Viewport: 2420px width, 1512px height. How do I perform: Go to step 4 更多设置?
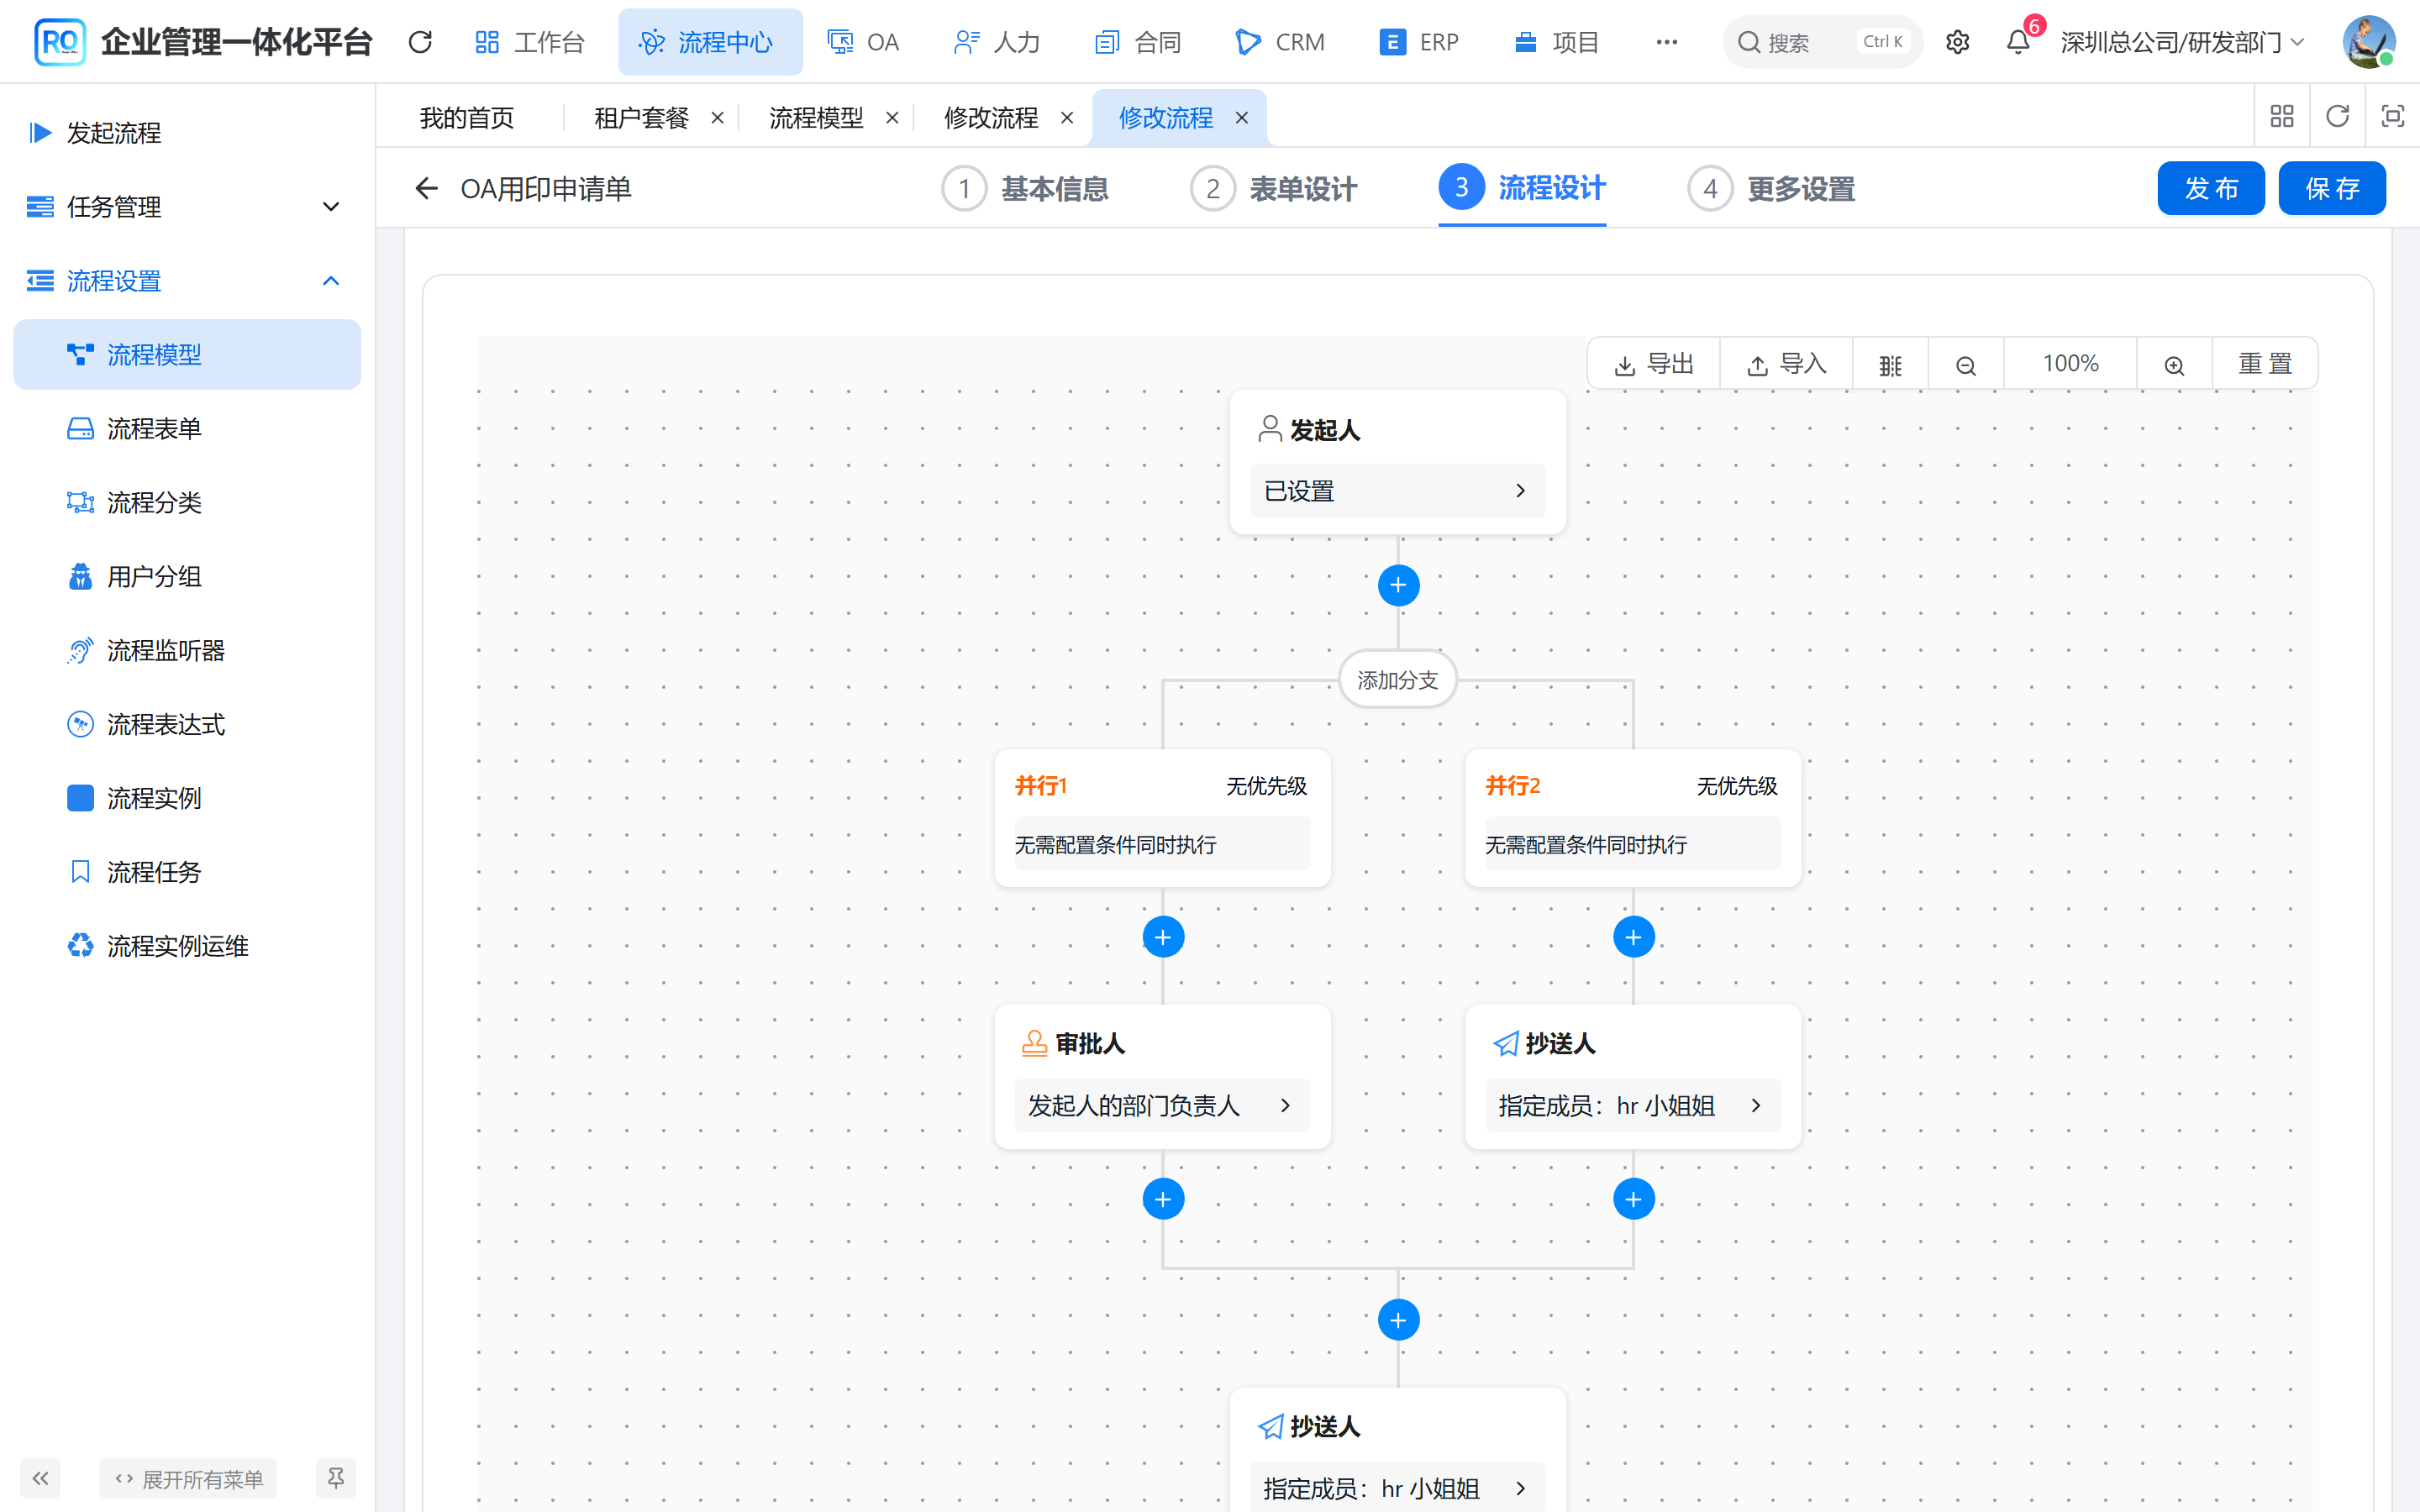1771,188
